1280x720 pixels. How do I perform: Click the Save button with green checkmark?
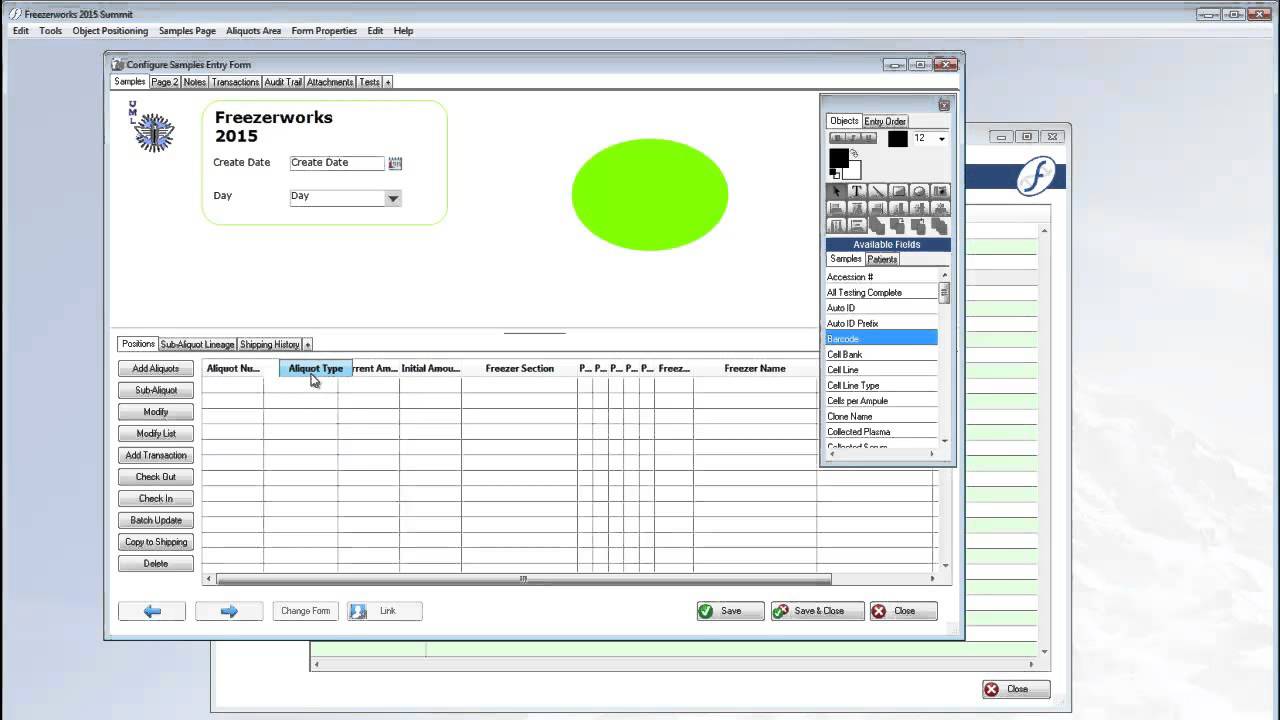731,611
